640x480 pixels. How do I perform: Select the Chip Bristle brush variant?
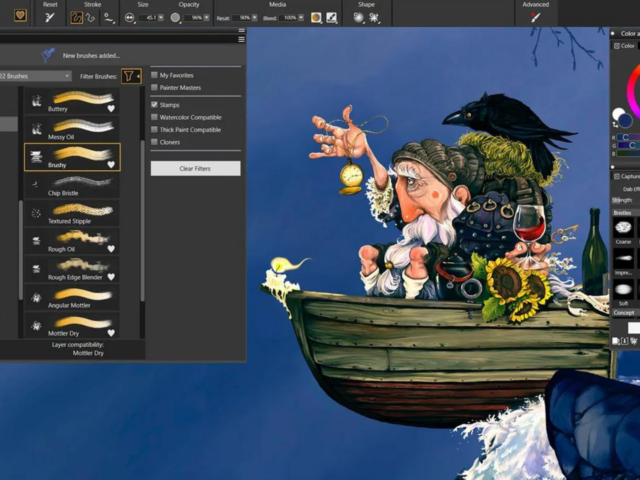coord(72,184)
